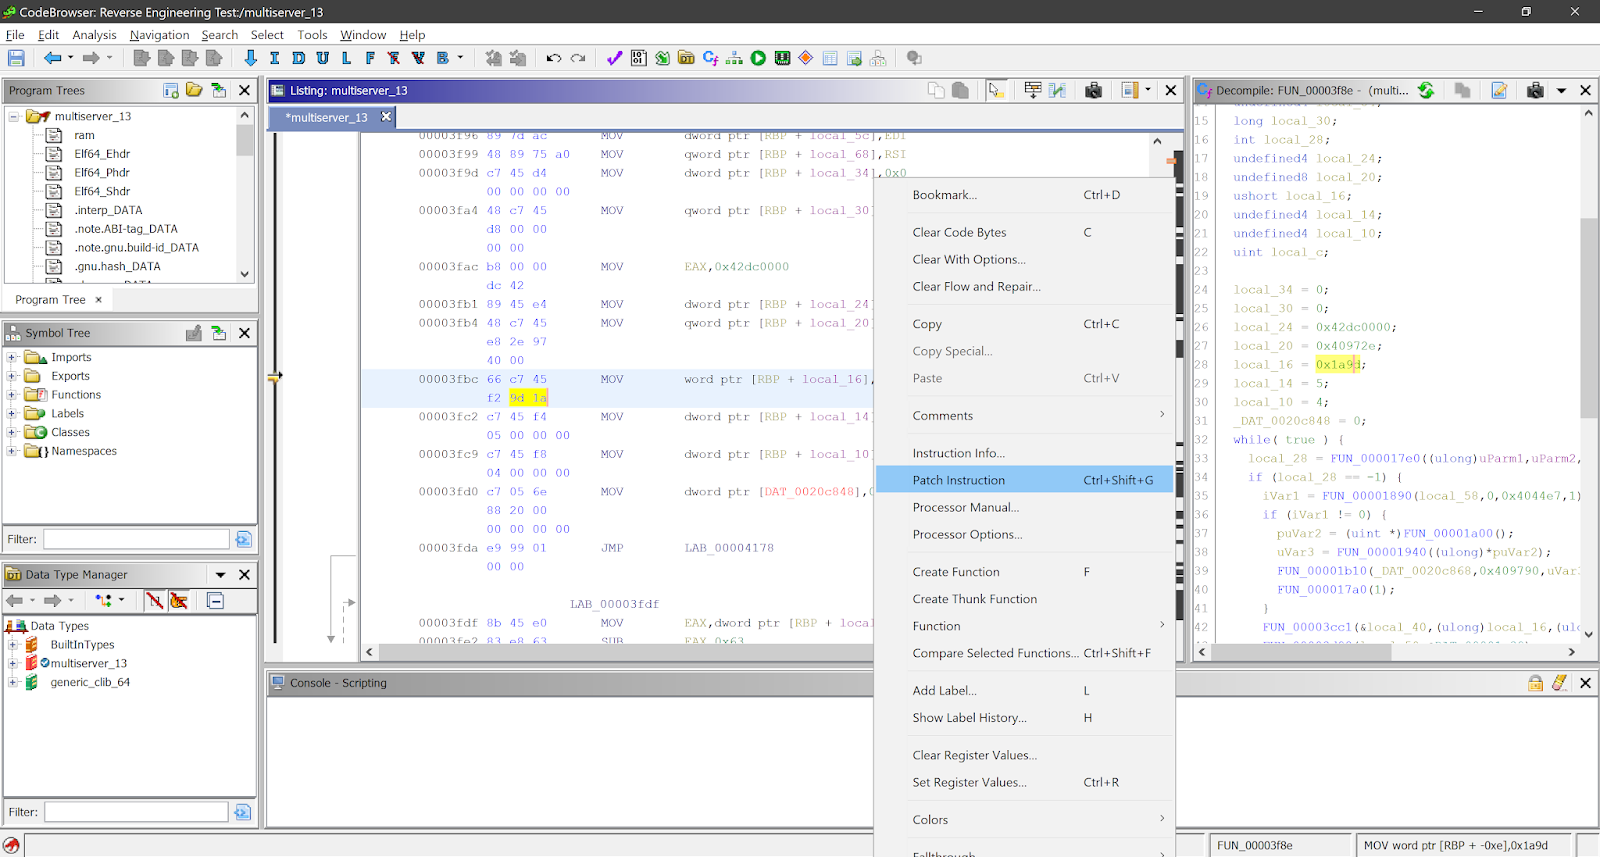Choose Create Function from context menu
This screenshot has width=1600, height=857.
(x=1024, y=572)
